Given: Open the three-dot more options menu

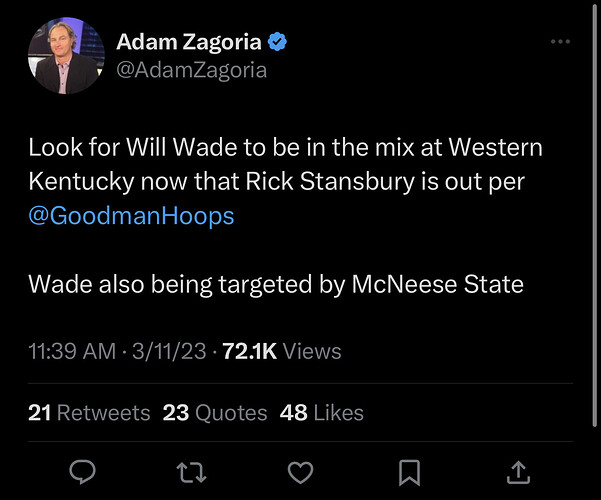Looking at the screenshot, I should (x=560, y=42).
